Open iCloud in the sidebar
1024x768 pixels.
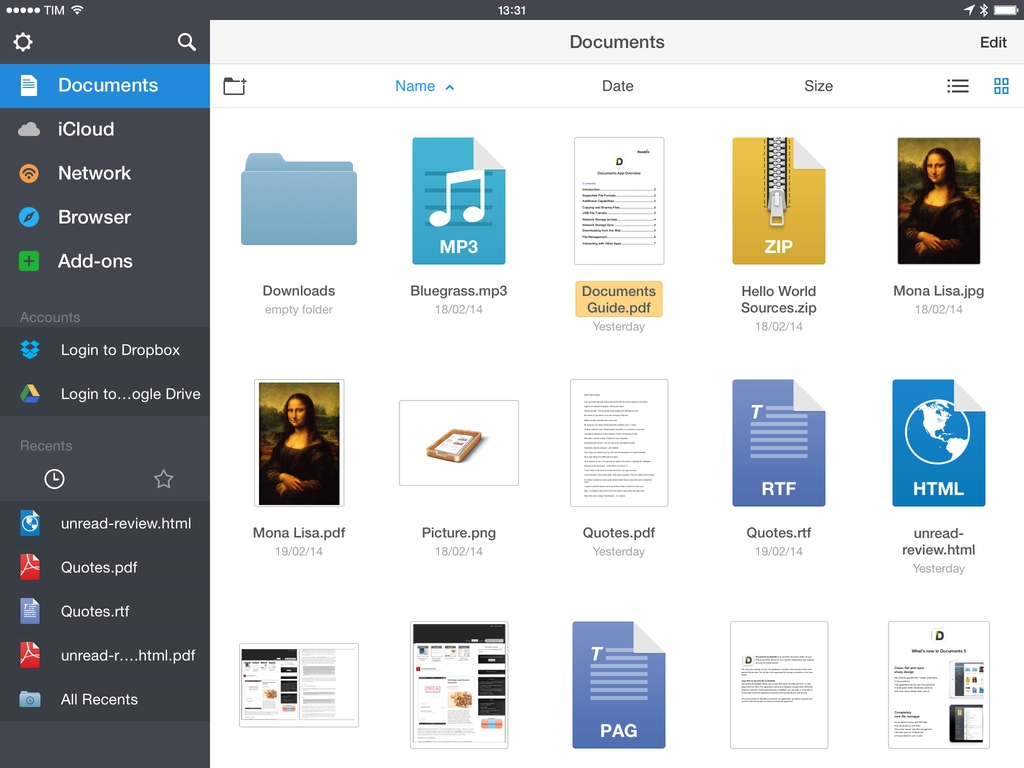point(105,129)
